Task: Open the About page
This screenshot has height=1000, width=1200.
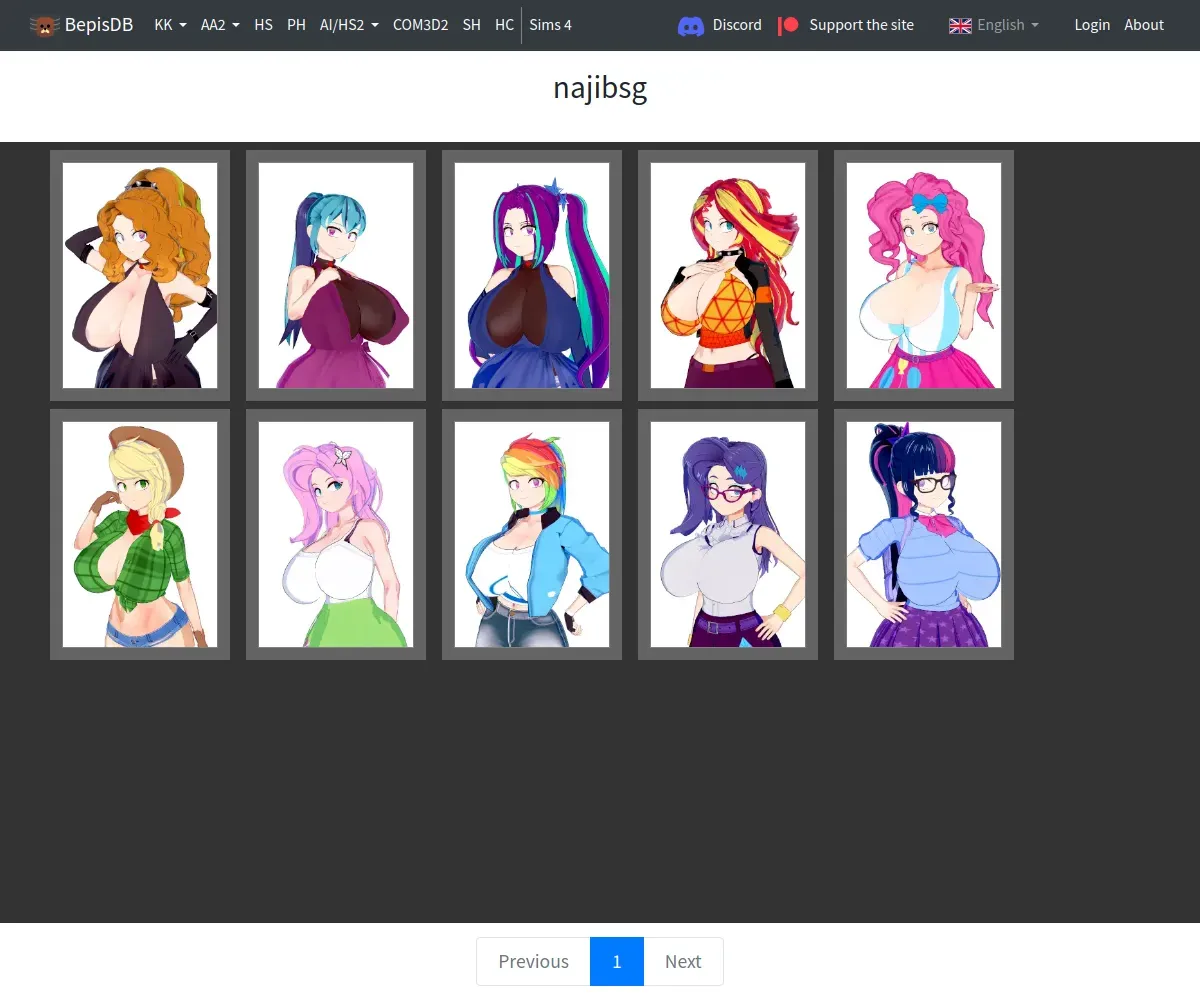Action: [1144, 25]
